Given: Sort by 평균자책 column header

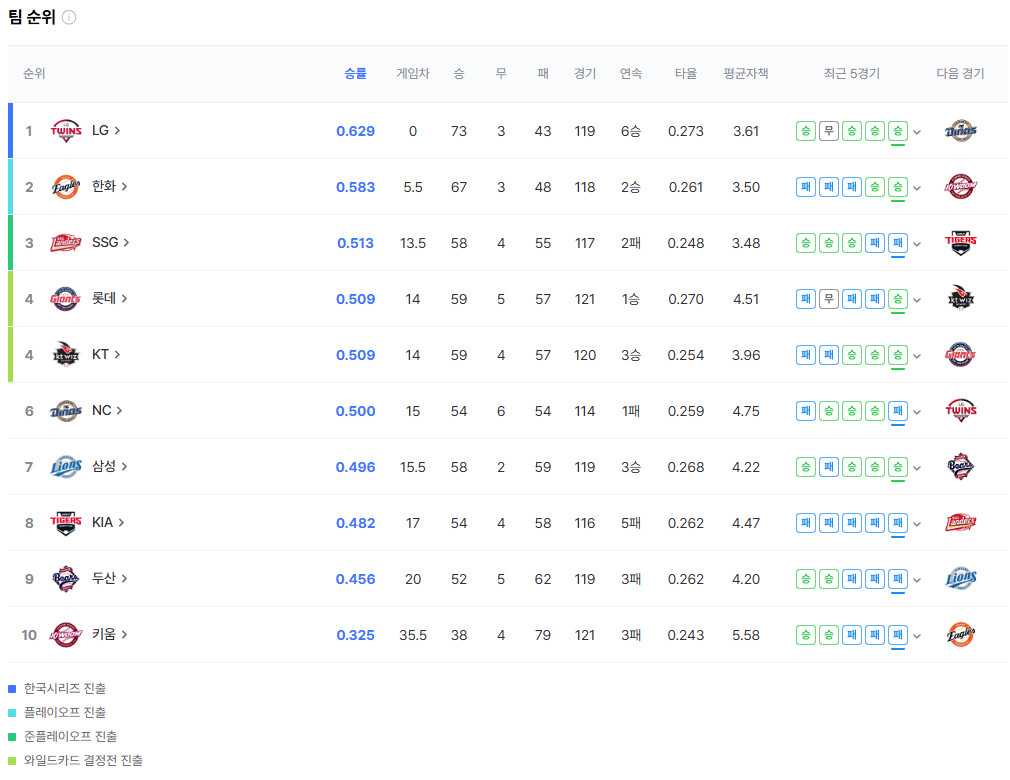Looking at the screenshot, I should [746, 74].
